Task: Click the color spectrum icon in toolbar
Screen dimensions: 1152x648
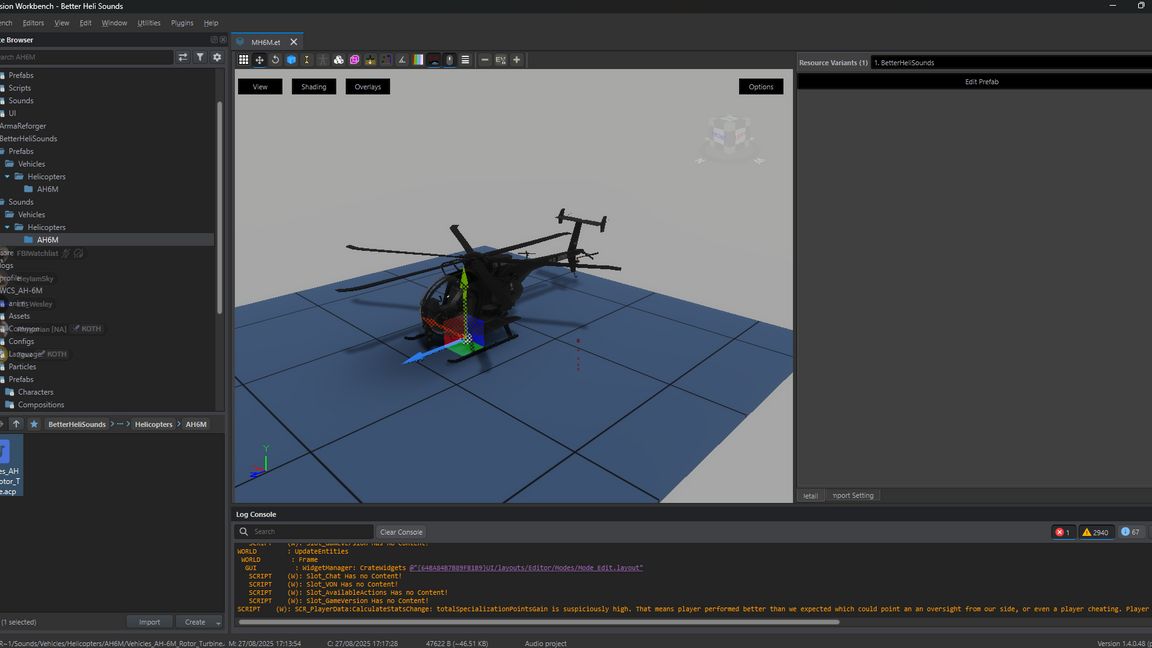Action: click(418, 60)
